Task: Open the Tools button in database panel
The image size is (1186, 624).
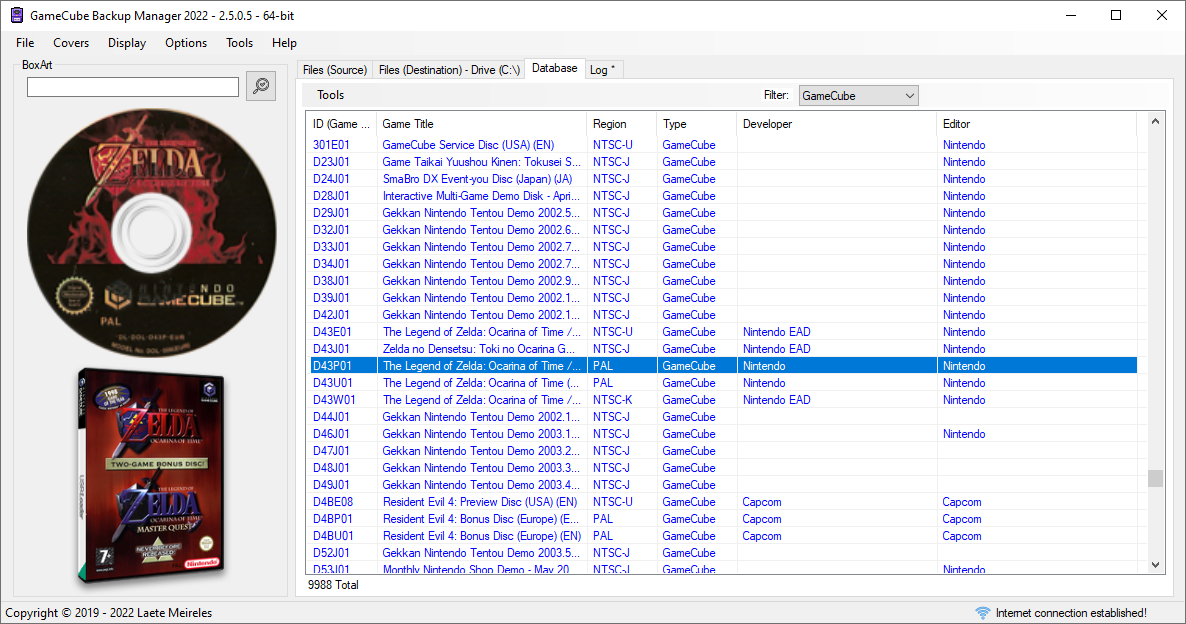Action: click(x=331, y=95)
